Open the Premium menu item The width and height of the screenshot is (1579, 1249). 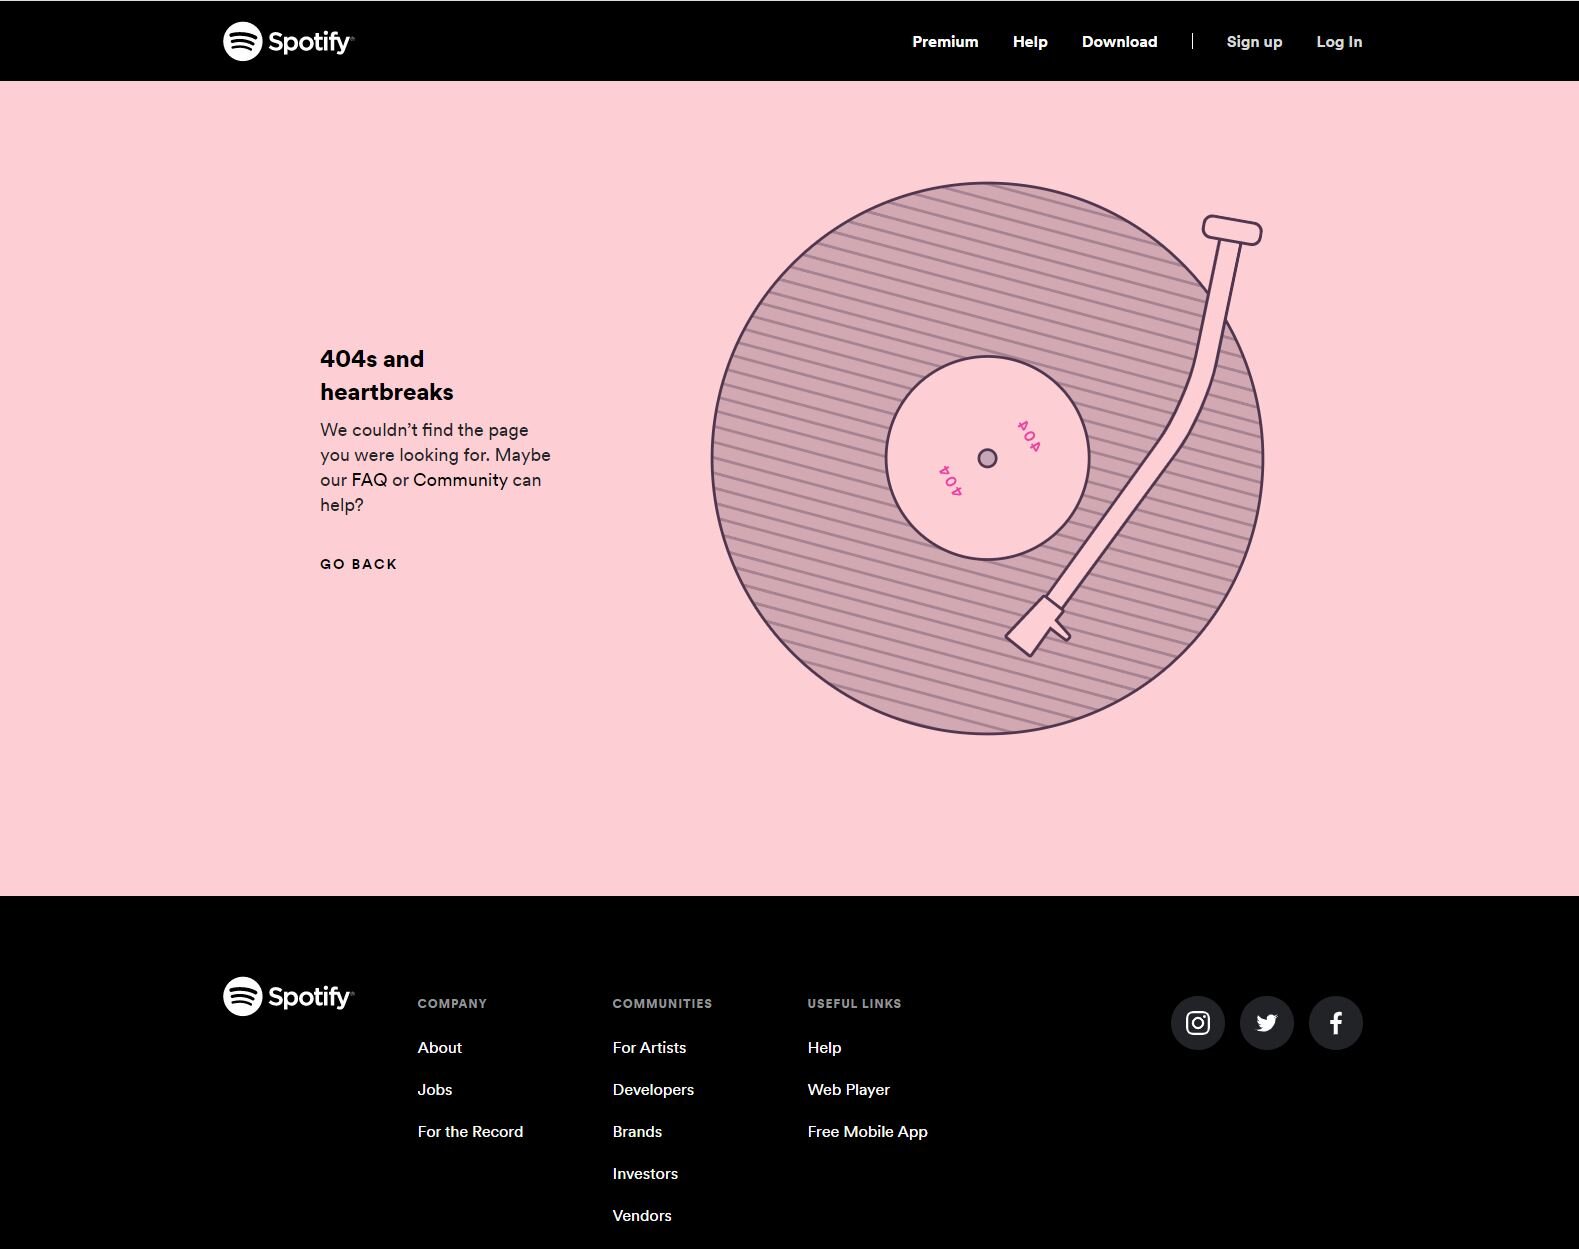pos(945,42)
